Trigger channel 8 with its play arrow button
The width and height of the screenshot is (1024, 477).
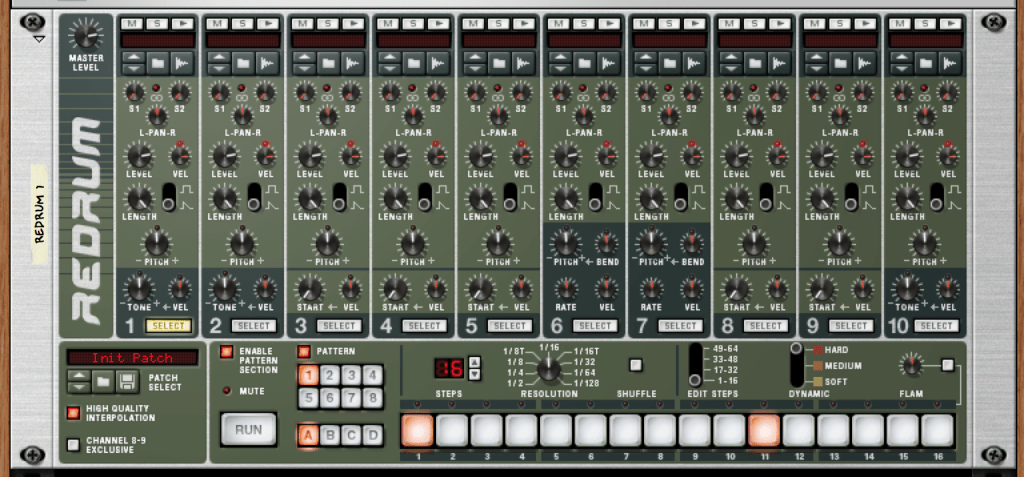[780, 24]
